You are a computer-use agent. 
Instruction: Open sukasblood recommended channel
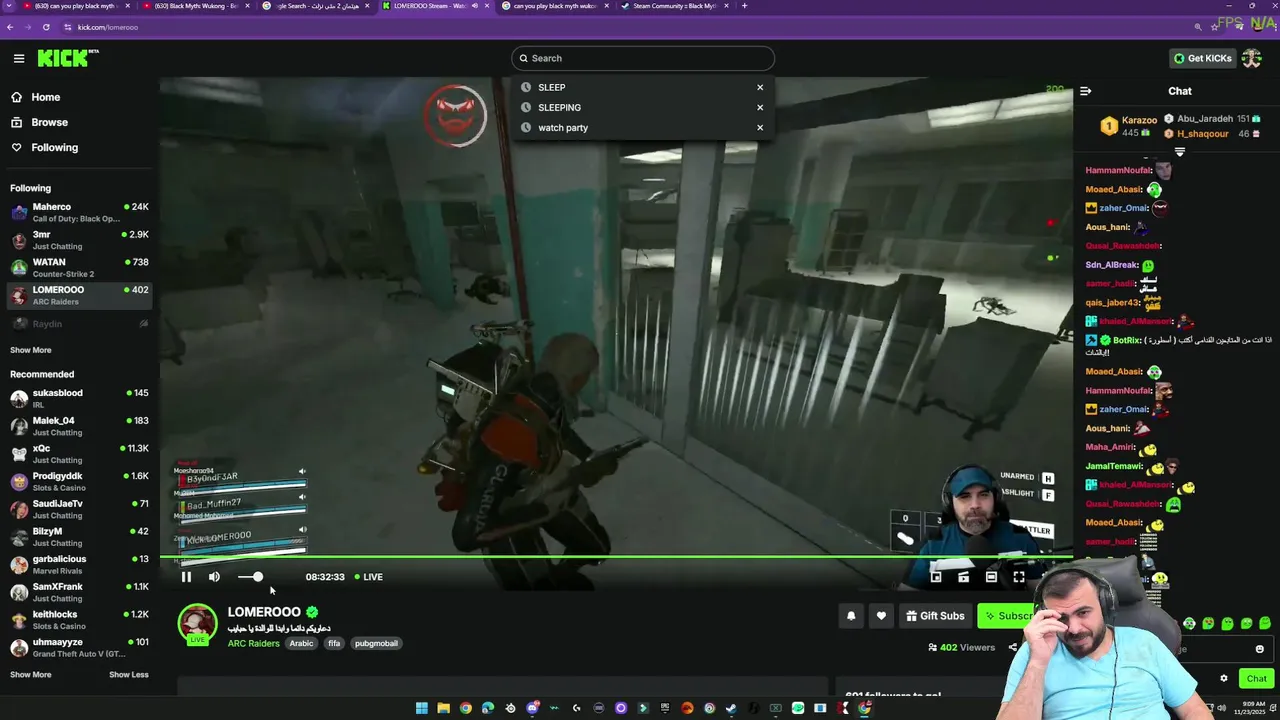point(80,398)
